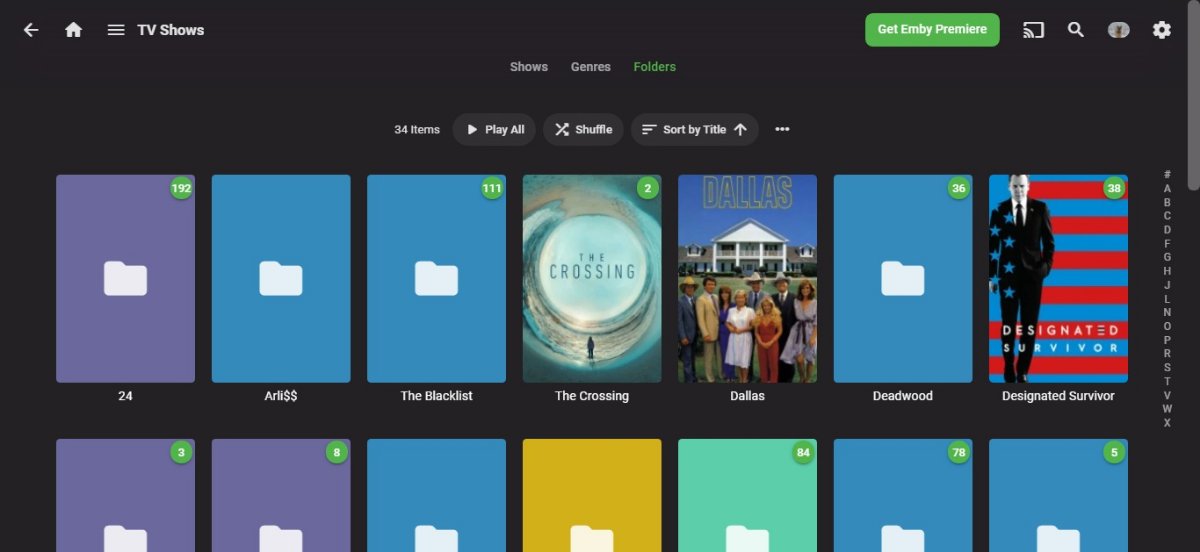This screenshot has width=1200, height=552.
Task: Open the teal folder card with badge 84
Action: [747, 495]
